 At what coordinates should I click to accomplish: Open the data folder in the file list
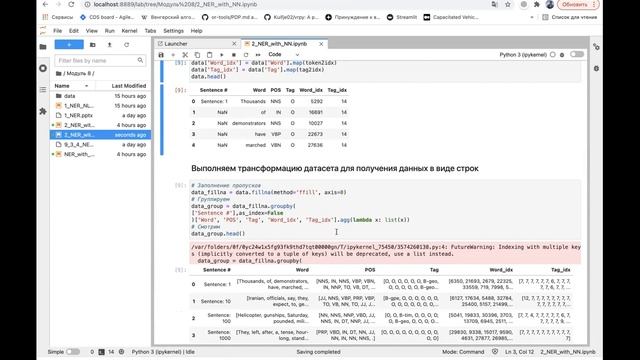point(100,96)
